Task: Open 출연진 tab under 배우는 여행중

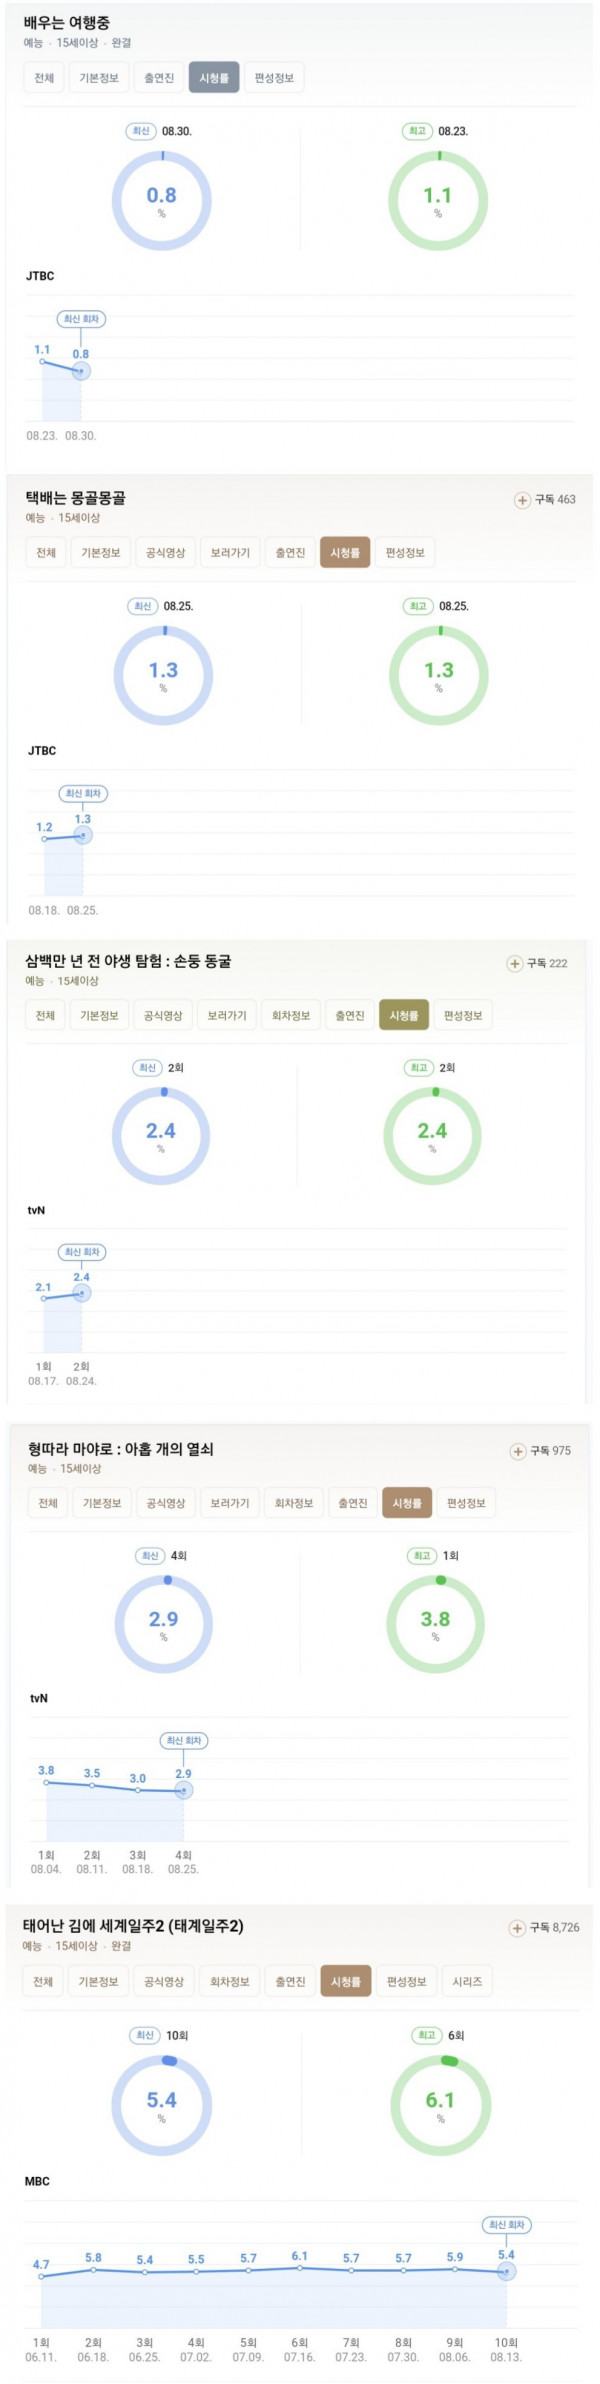Action: [158, 78]
